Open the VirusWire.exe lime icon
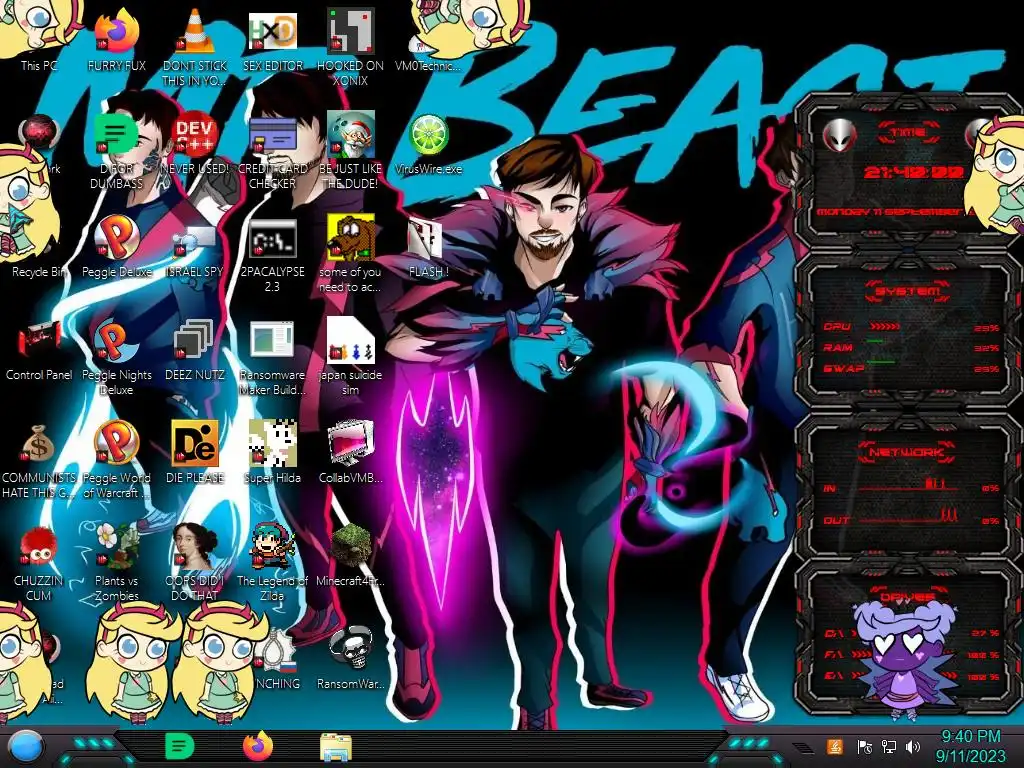This screenshot has width=1024, height=768. tap(428, 142)
